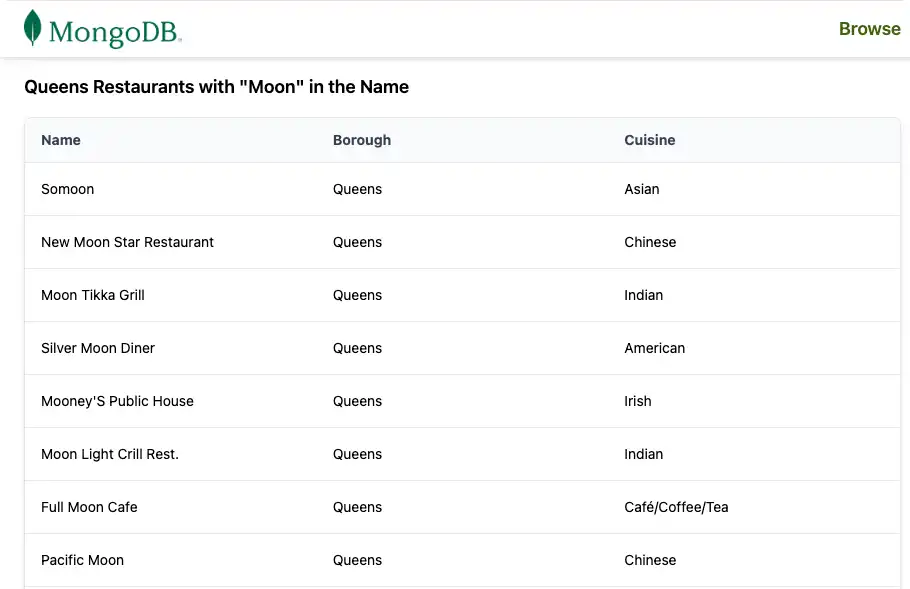910x589 pixels.
Task: Click the Full Moon Cafe name
Action: click(x=89, y=507)
